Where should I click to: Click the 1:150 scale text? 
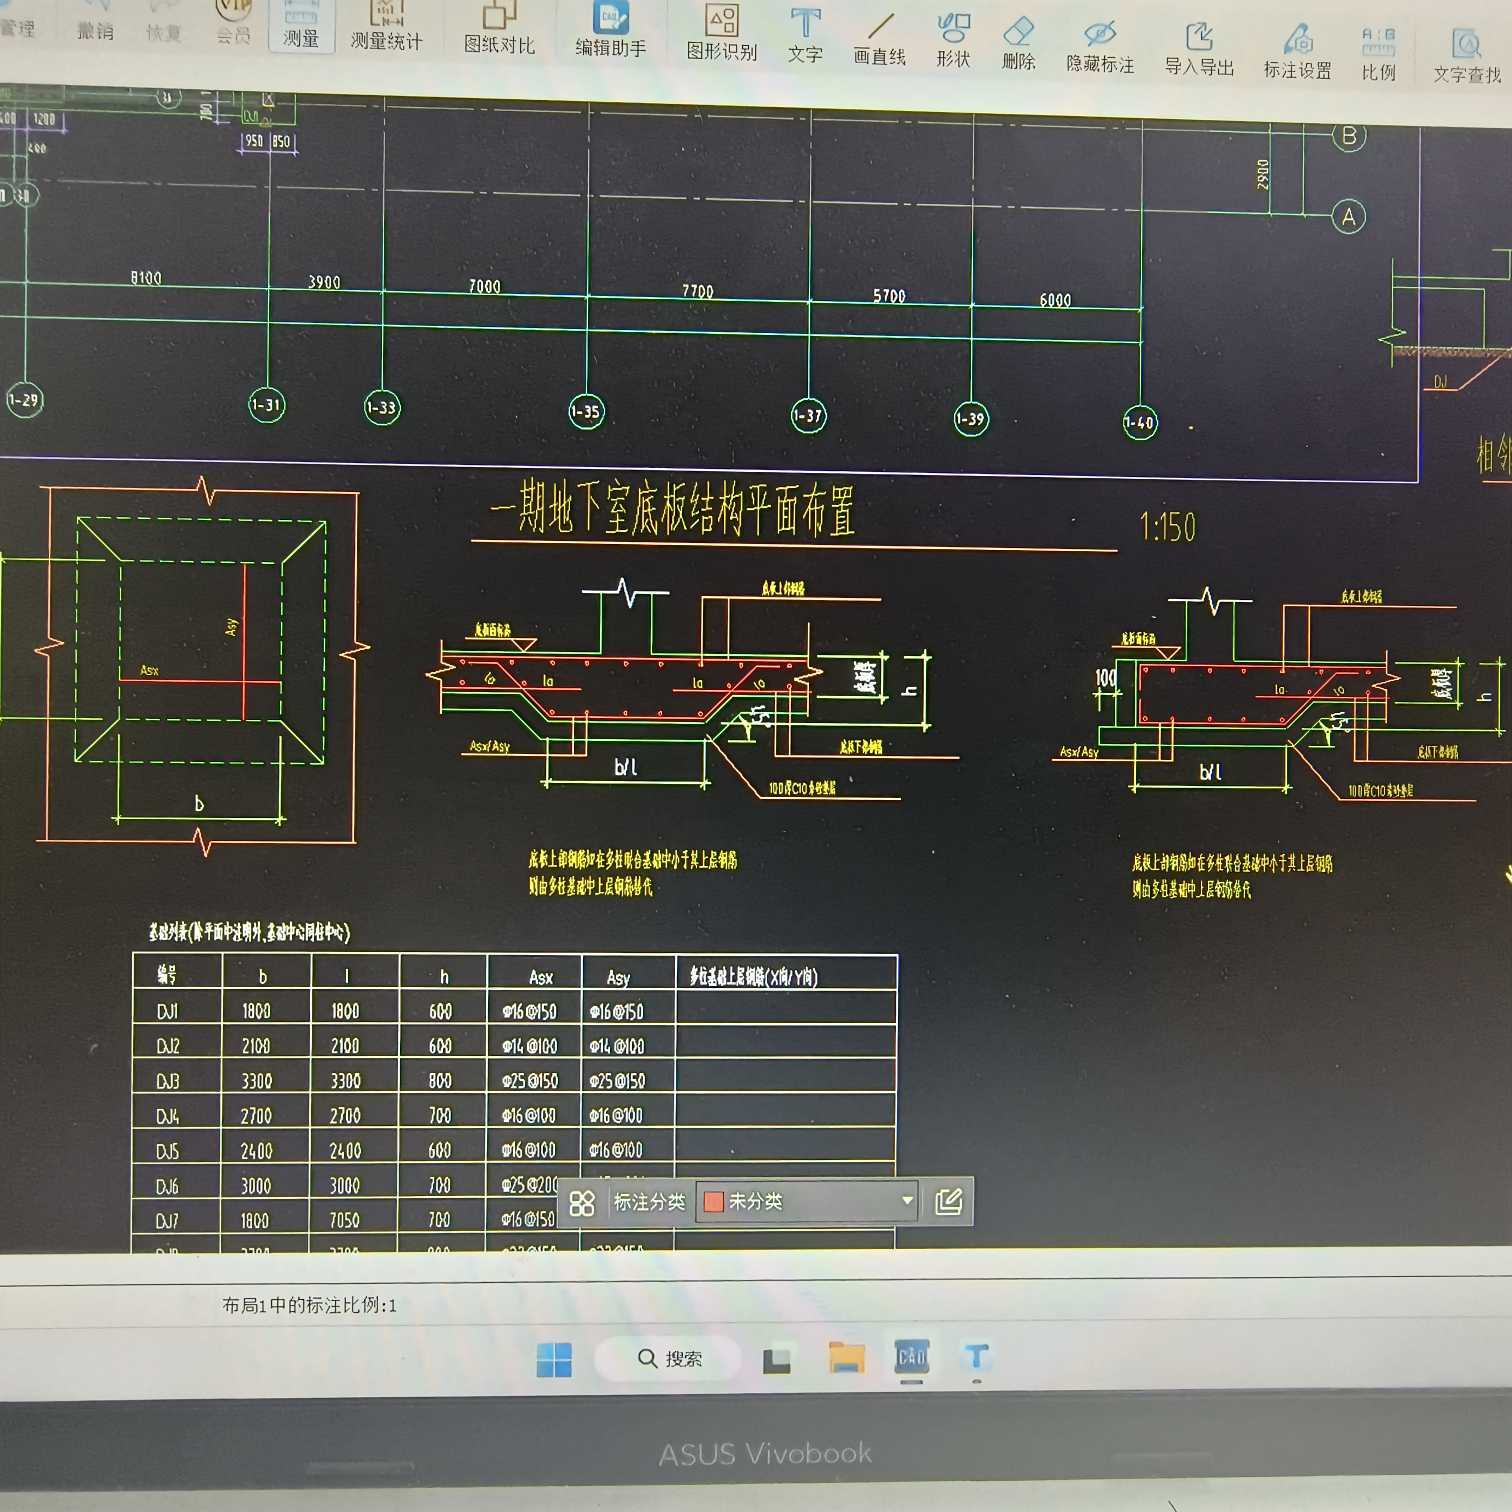tap(1168, 526)
